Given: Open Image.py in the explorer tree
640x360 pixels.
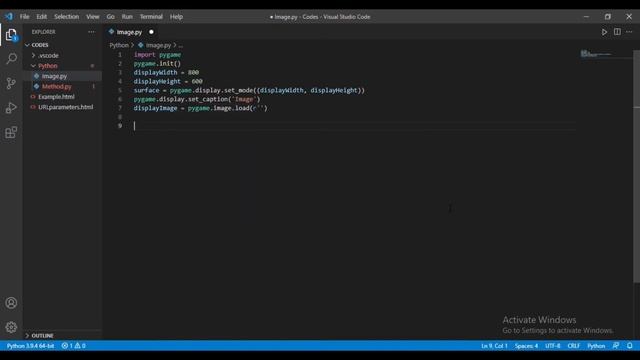Looking at the screenshot, I should 54,76.
